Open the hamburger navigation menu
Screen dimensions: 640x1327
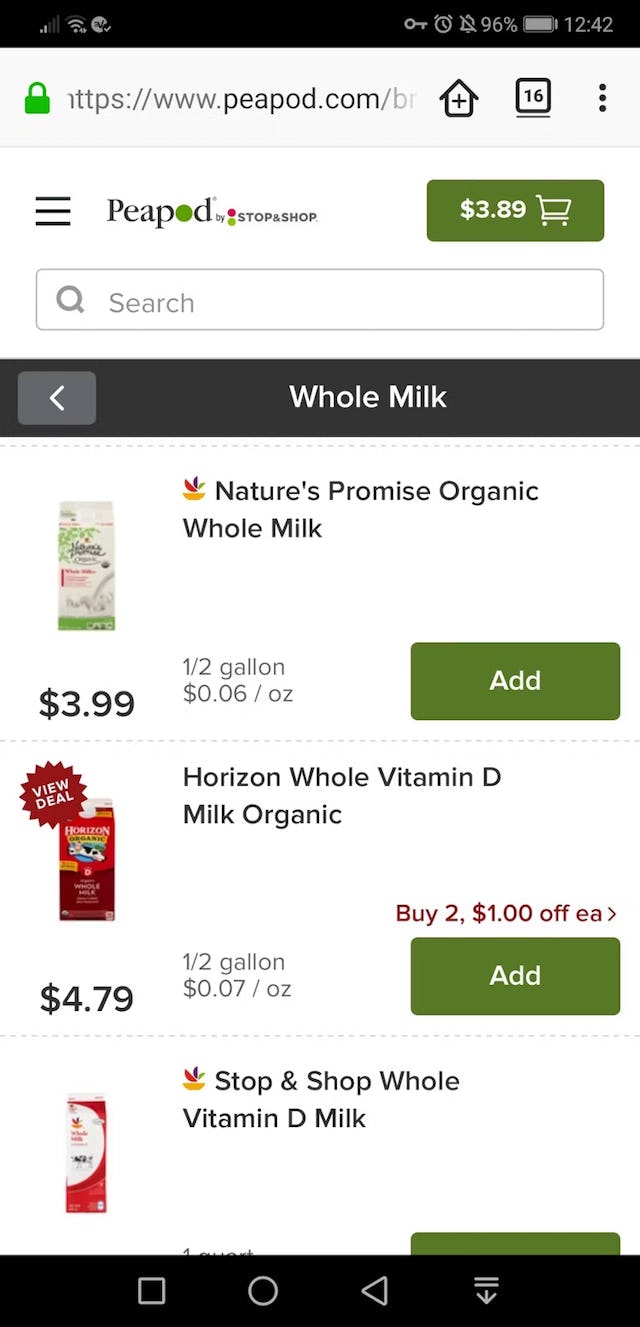[52, 211]
